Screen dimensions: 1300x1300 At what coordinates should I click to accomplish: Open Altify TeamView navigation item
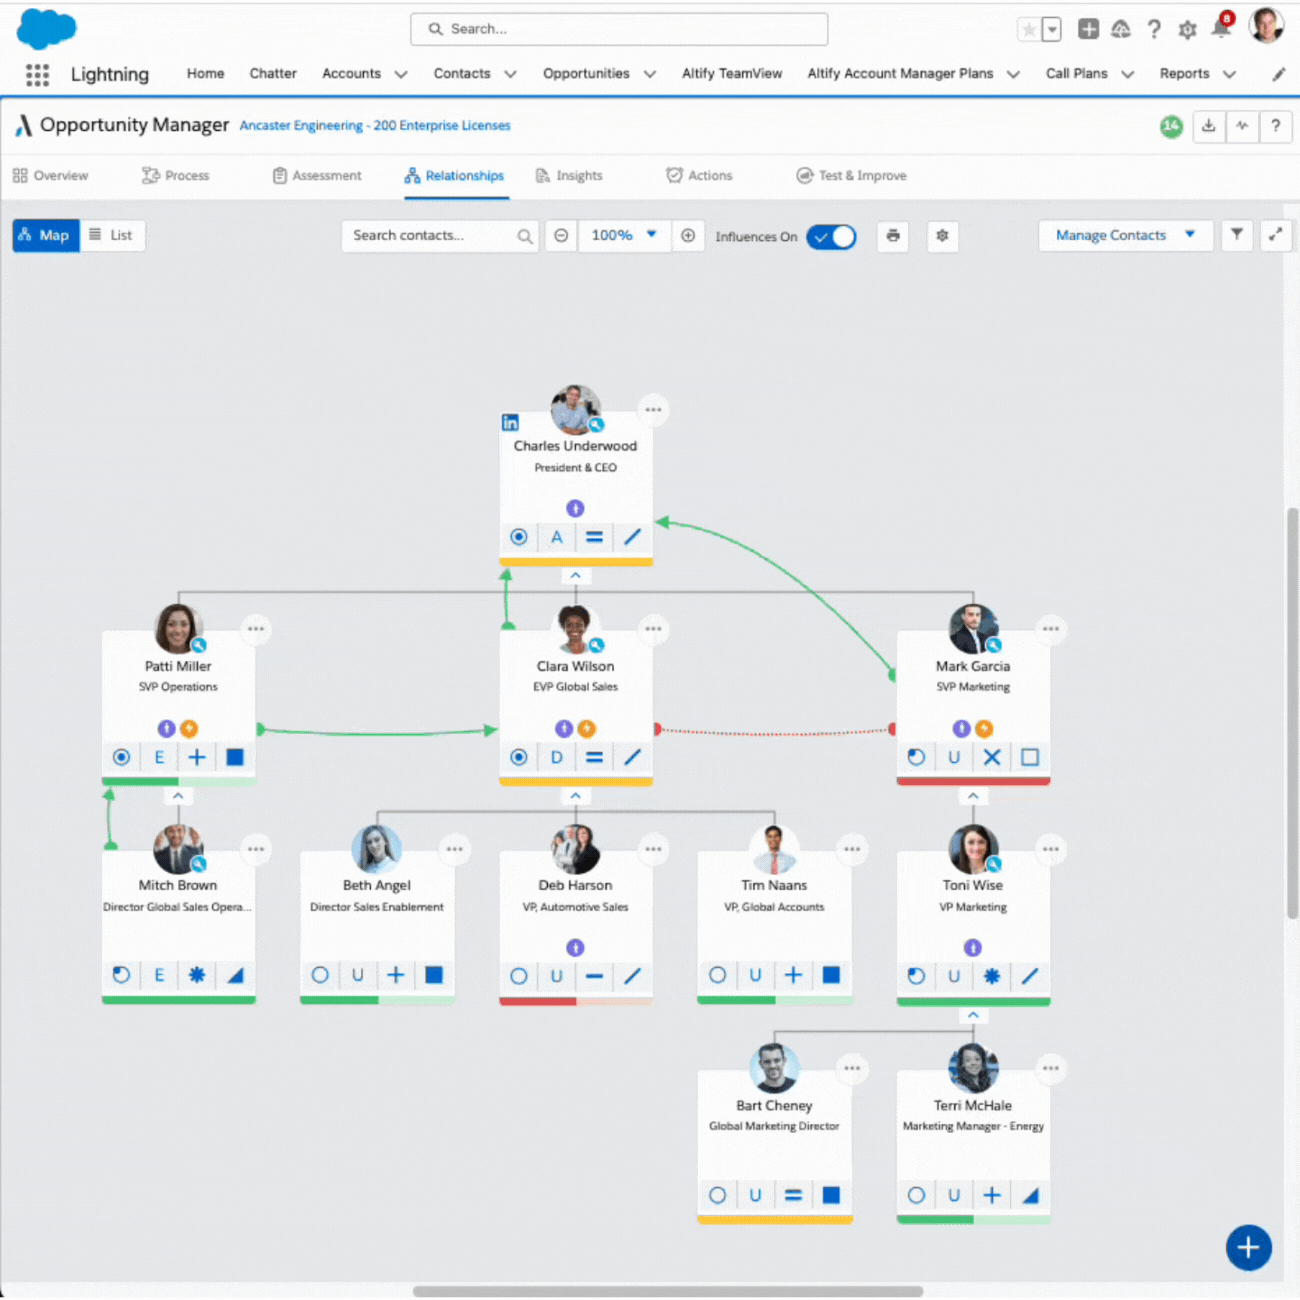(x=732, y=74)
